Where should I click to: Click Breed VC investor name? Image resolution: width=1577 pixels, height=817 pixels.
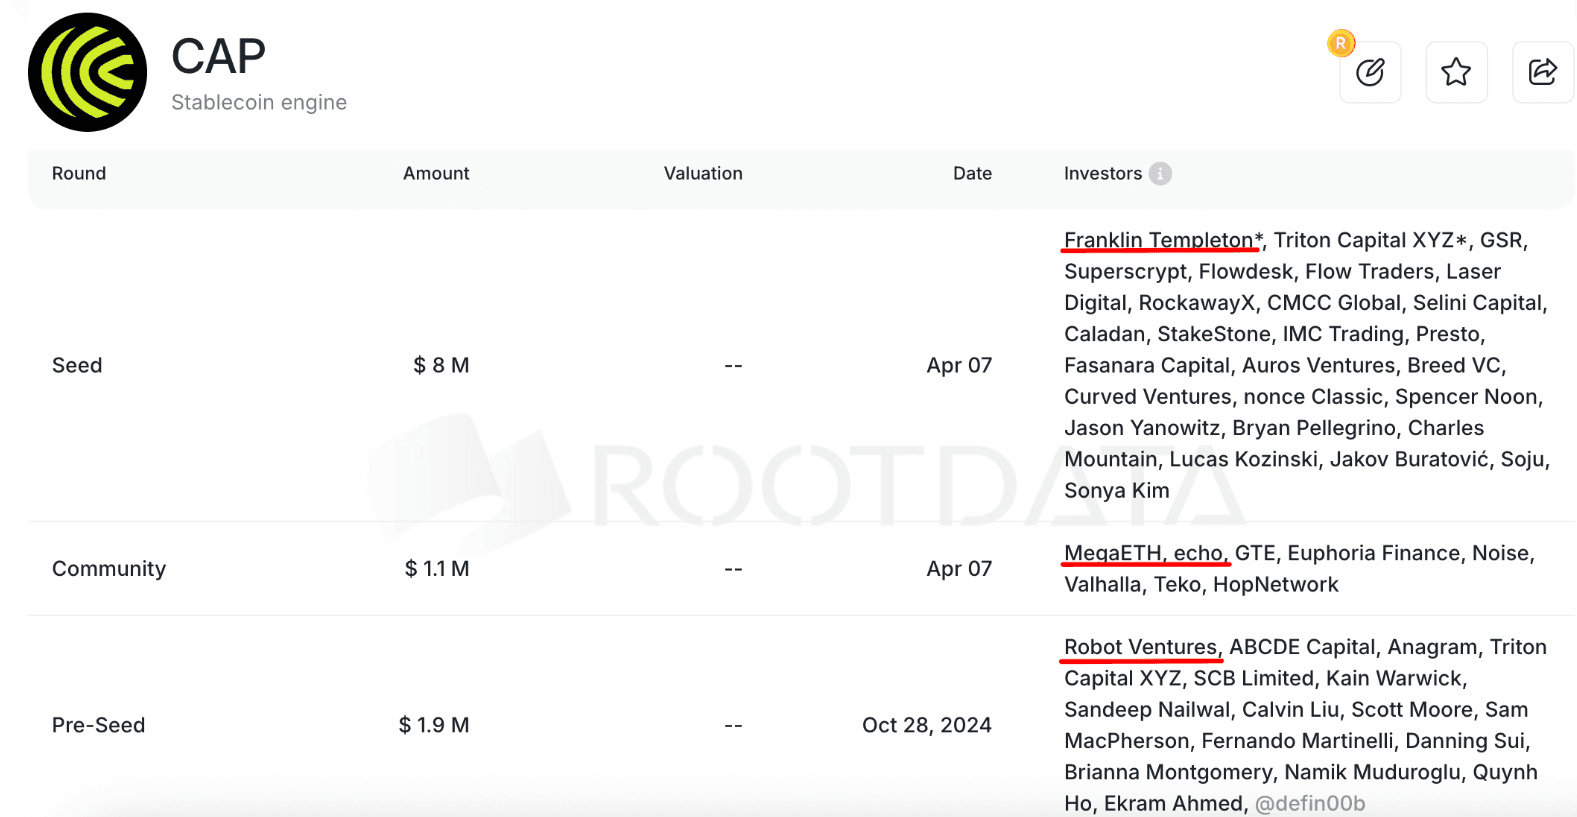coord(1454,365)
